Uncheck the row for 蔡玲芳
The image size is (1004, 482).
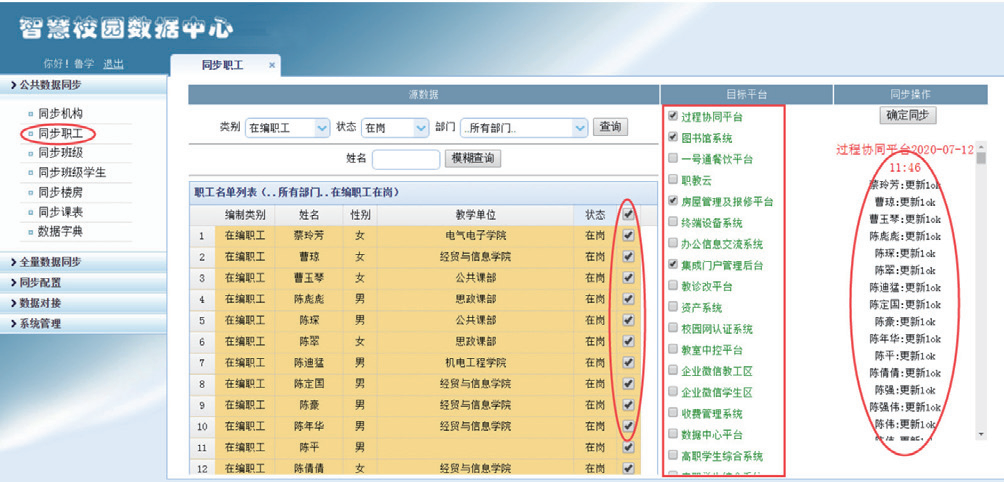point(628,236)
